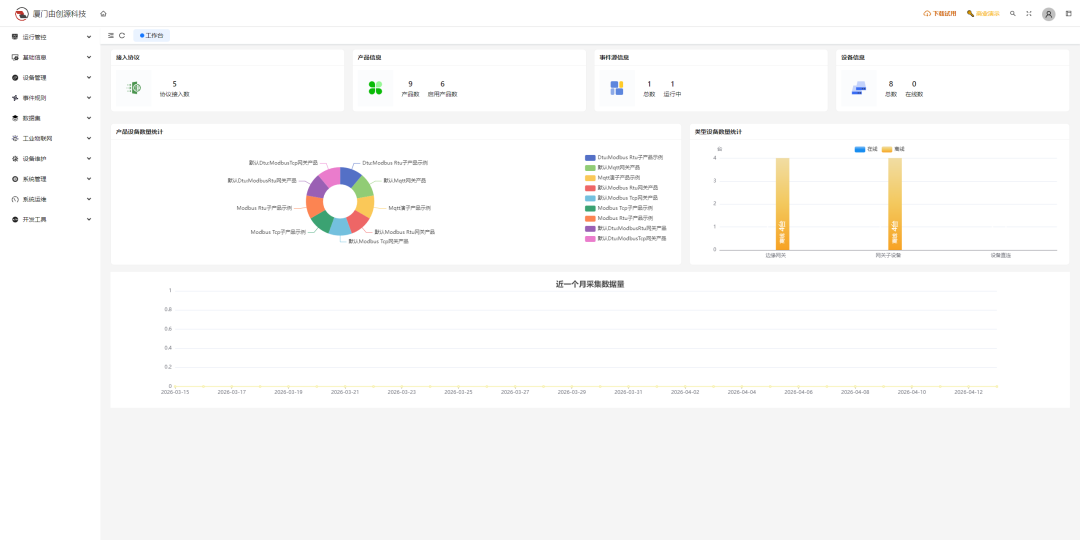
Task: Click the blue device info icon
Action: click(x=859, y=88)
